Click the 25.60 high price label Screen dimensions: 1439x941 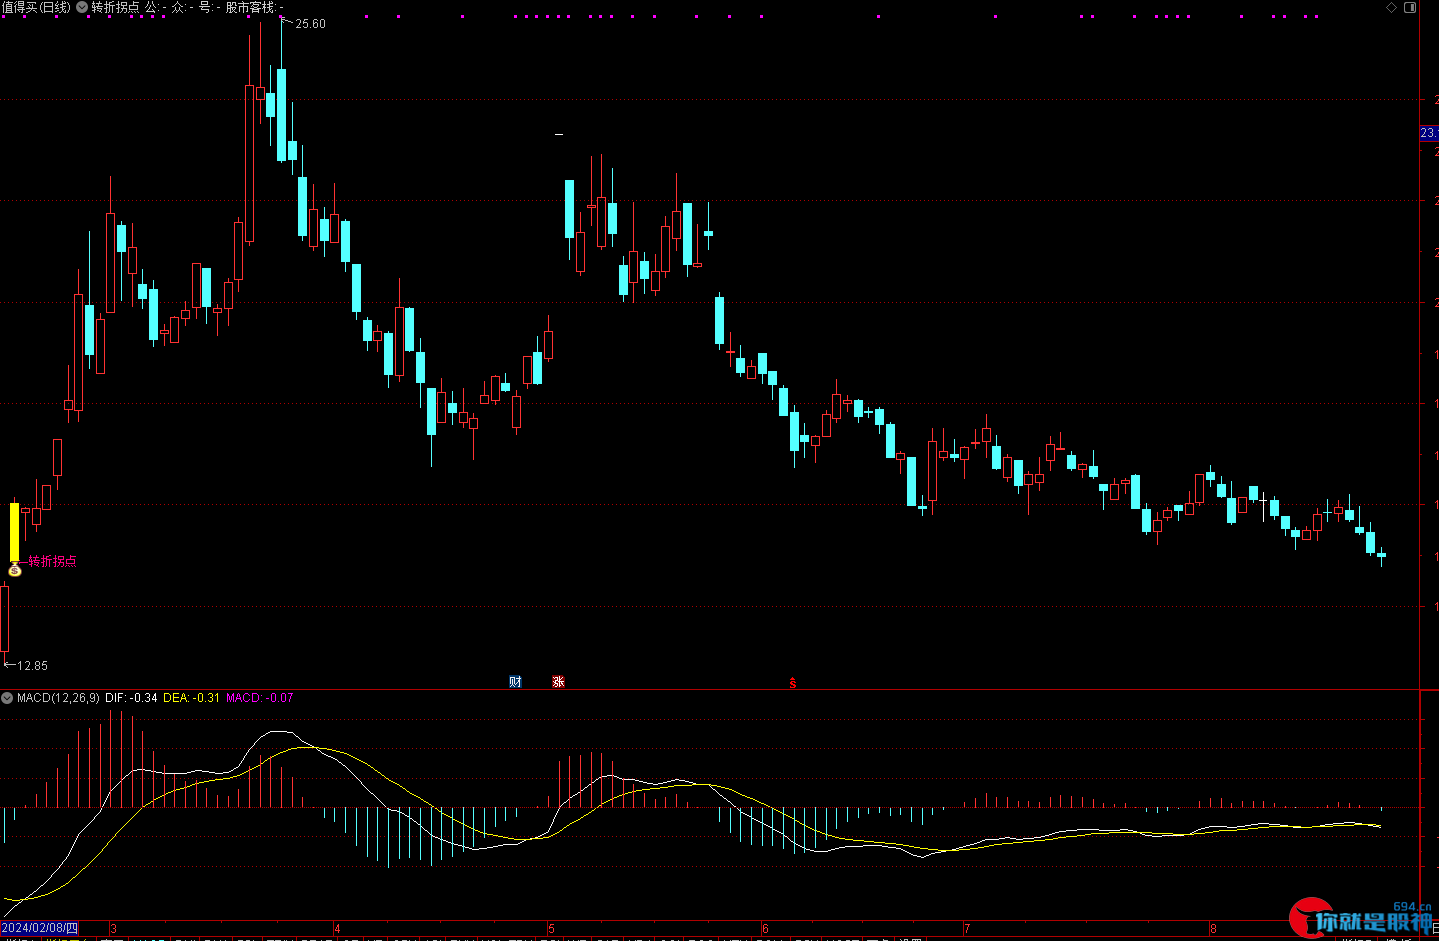pyautogui.click(x=310, y=24)
